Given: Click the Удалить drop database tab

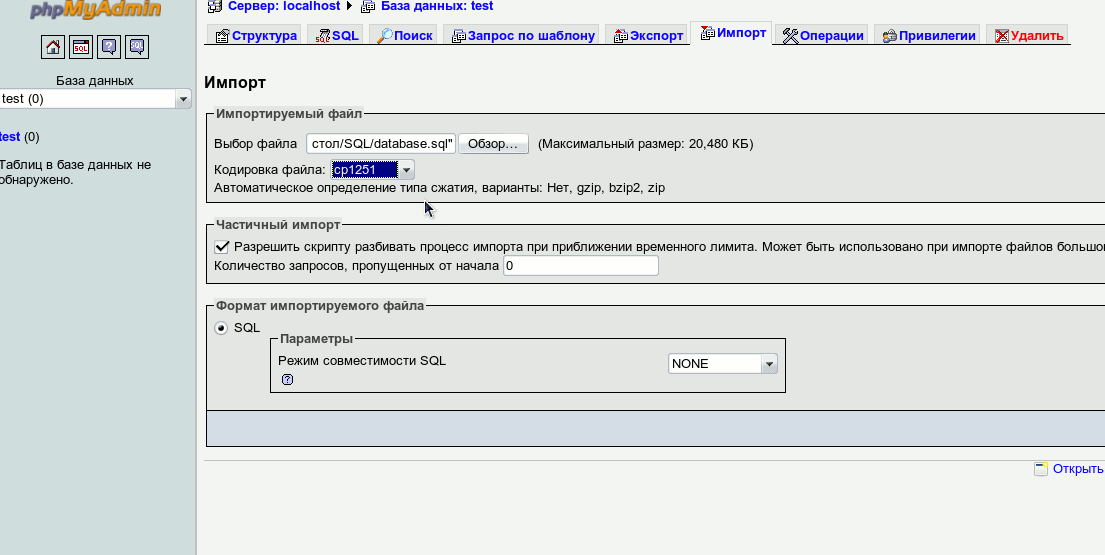Looking at the screenshot, I should click(x=1027, y=36).
